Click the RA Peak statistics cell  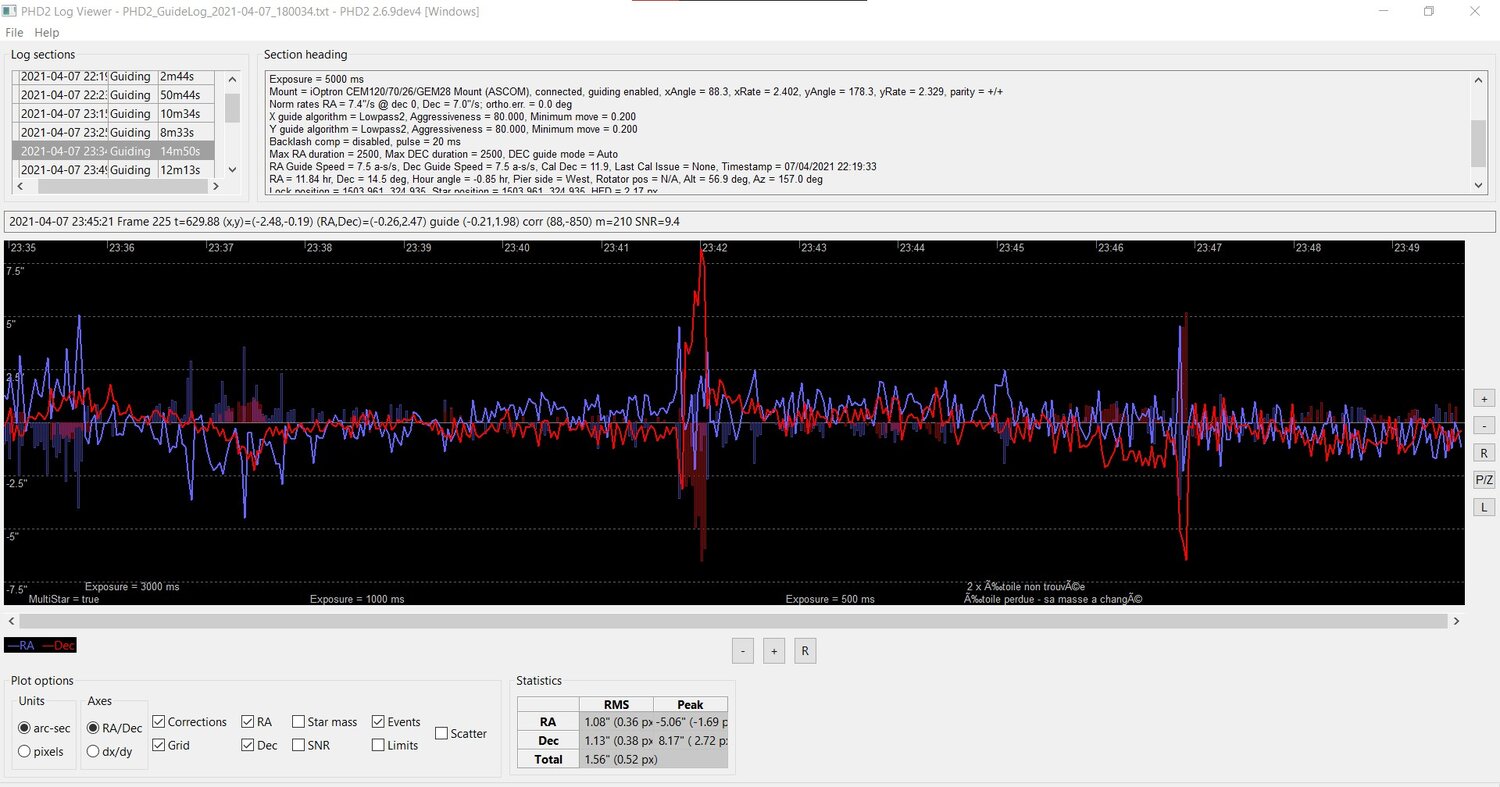[691, 722]
